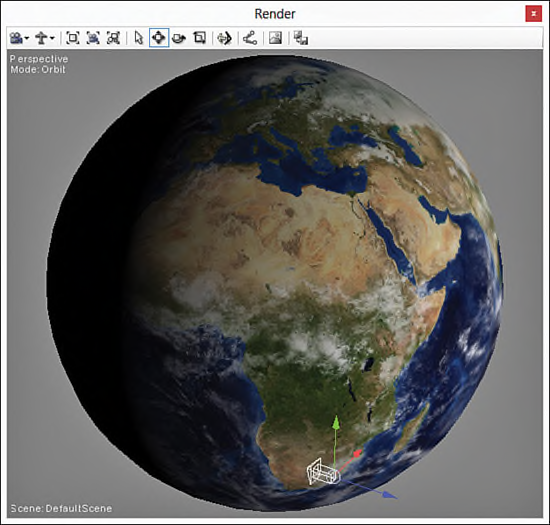Toggle the highlighted move translate tool

159,38
